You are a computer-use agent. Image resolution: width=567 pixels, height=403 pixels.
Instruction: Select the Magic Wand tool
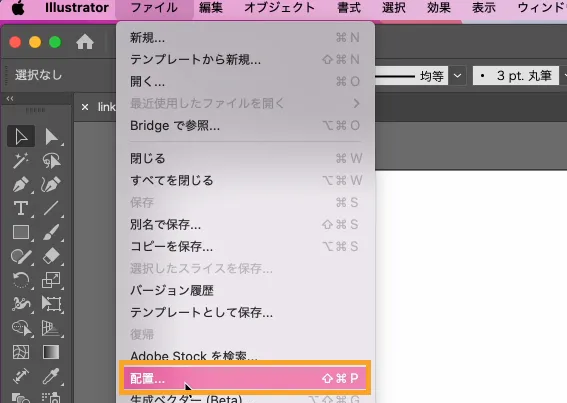(21, 160)
